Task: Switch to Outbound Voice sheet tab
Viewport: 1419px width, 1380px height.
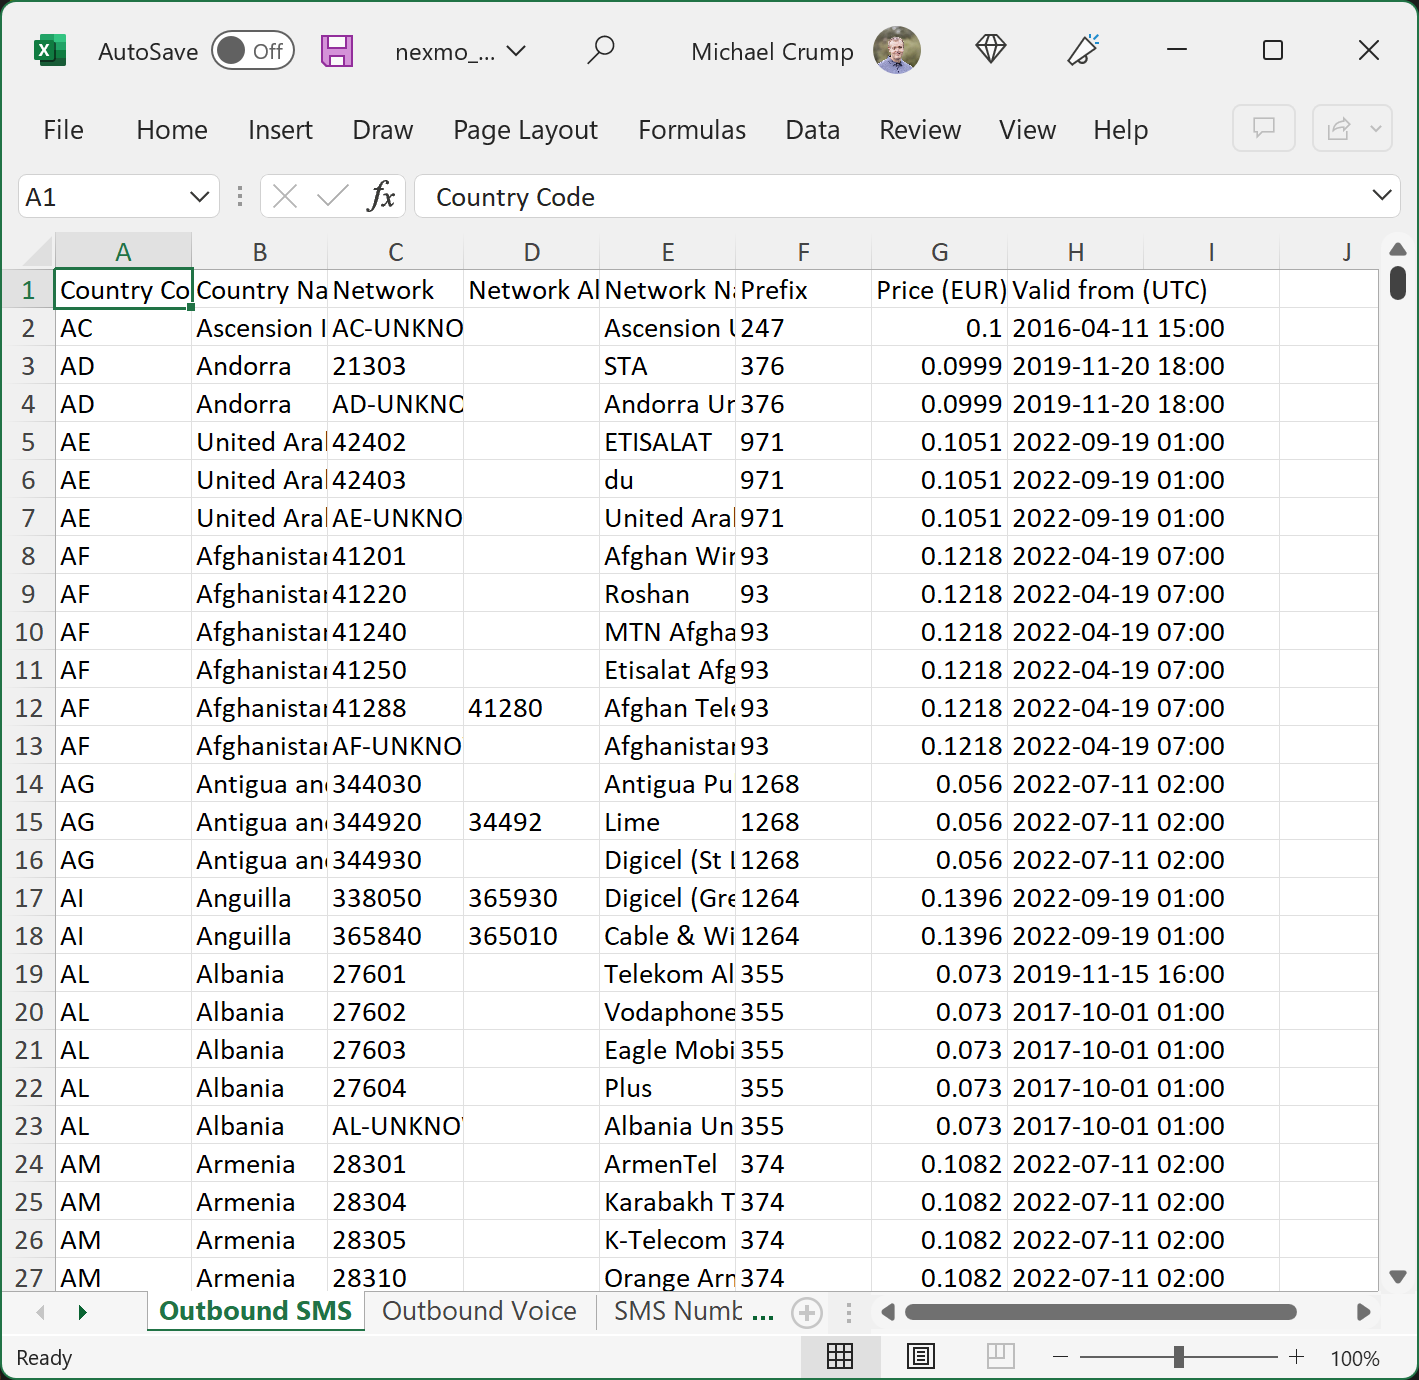Action: point(479,1311)
